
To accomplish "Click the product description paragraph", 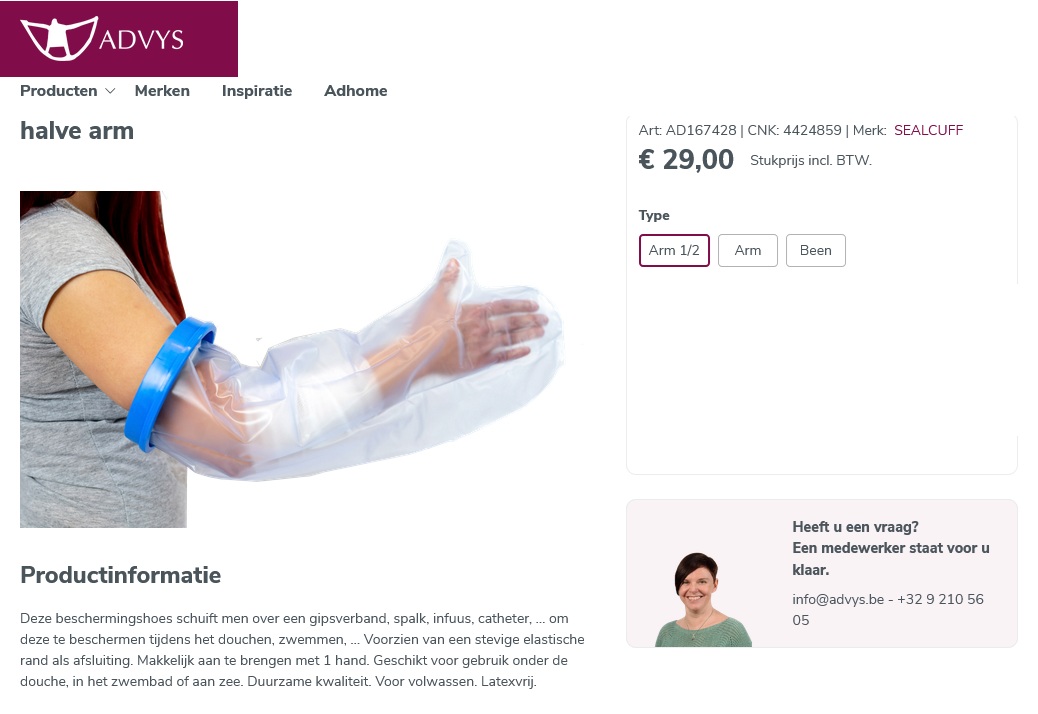I will click(x=303, y=650).
